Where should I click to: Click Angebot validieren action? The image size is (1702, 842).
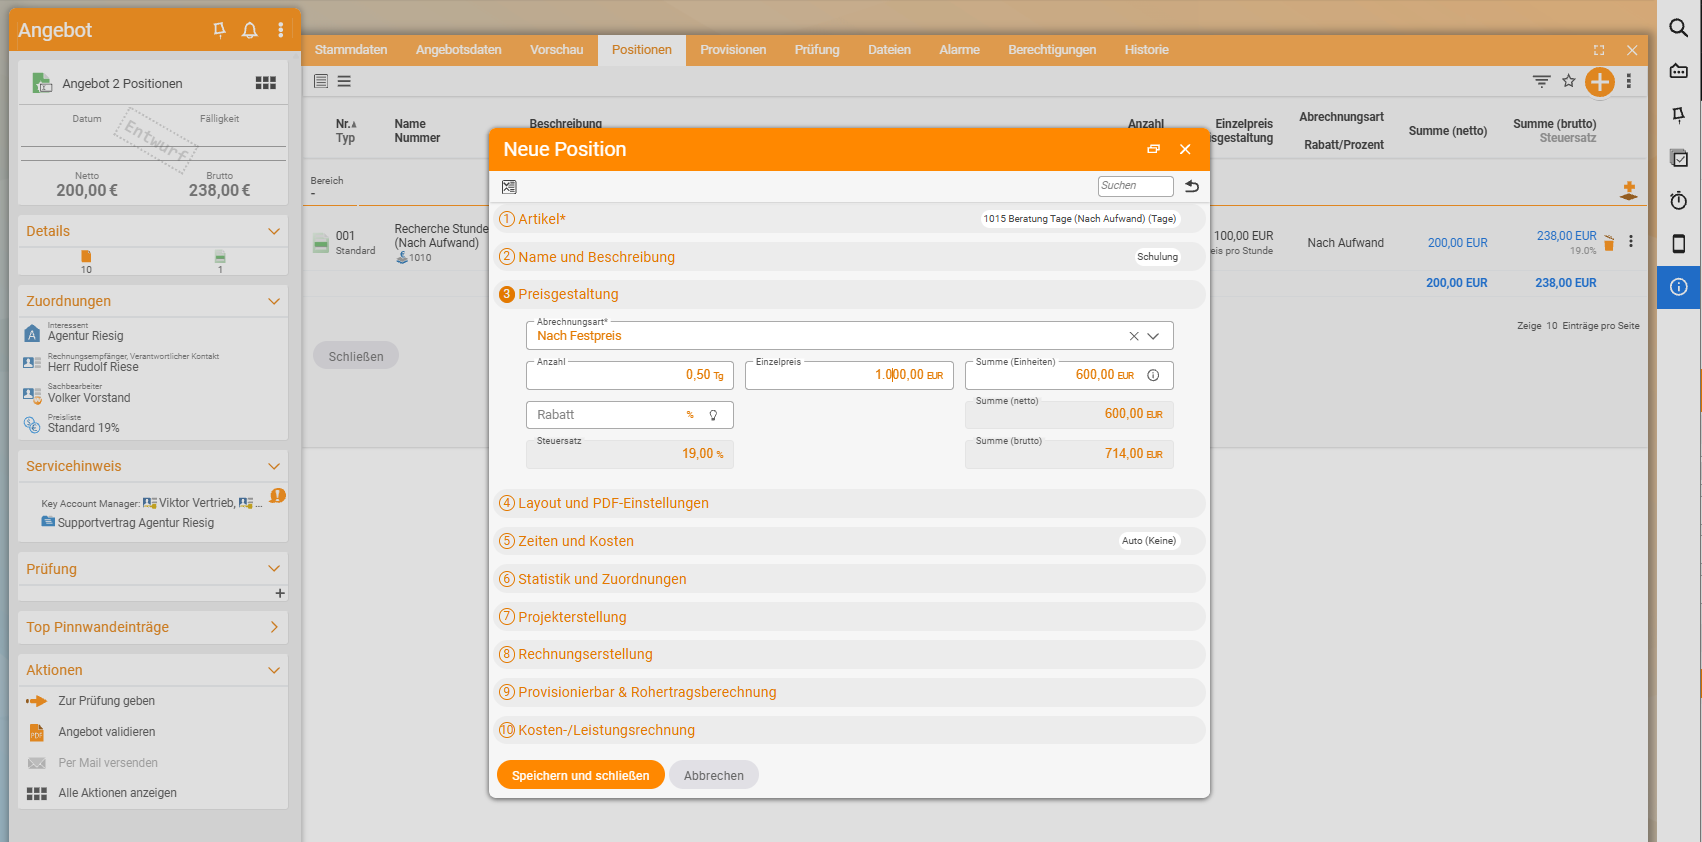click(x=107, y=732)
